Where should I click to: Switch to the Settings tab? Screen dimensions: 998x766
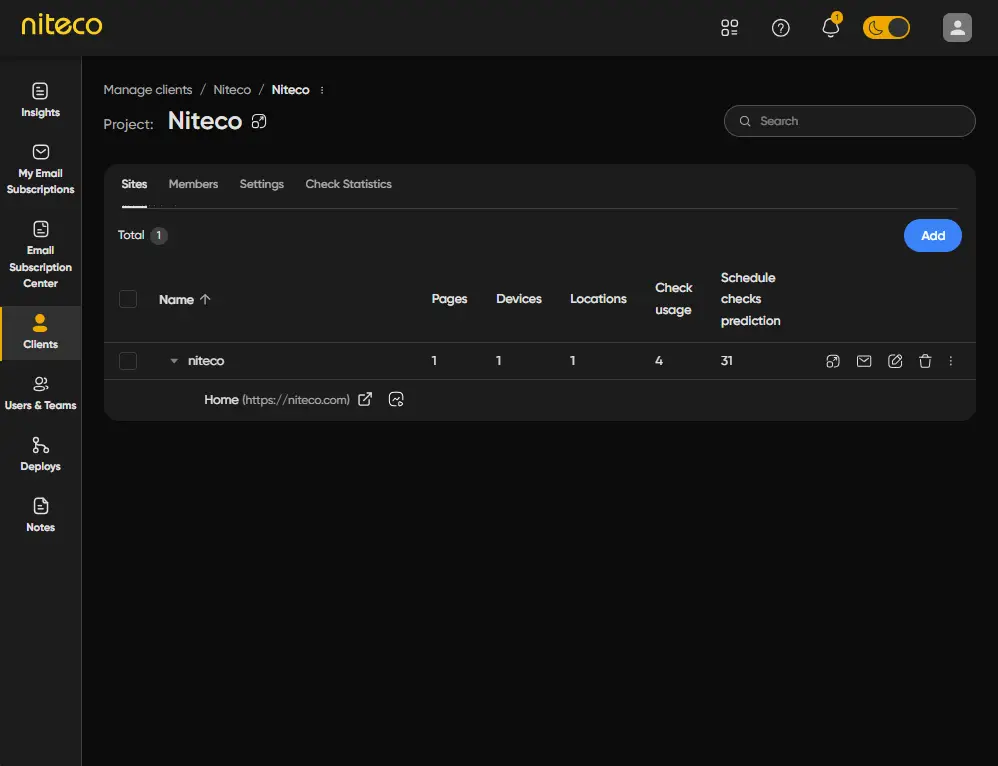tap(262, 184)
